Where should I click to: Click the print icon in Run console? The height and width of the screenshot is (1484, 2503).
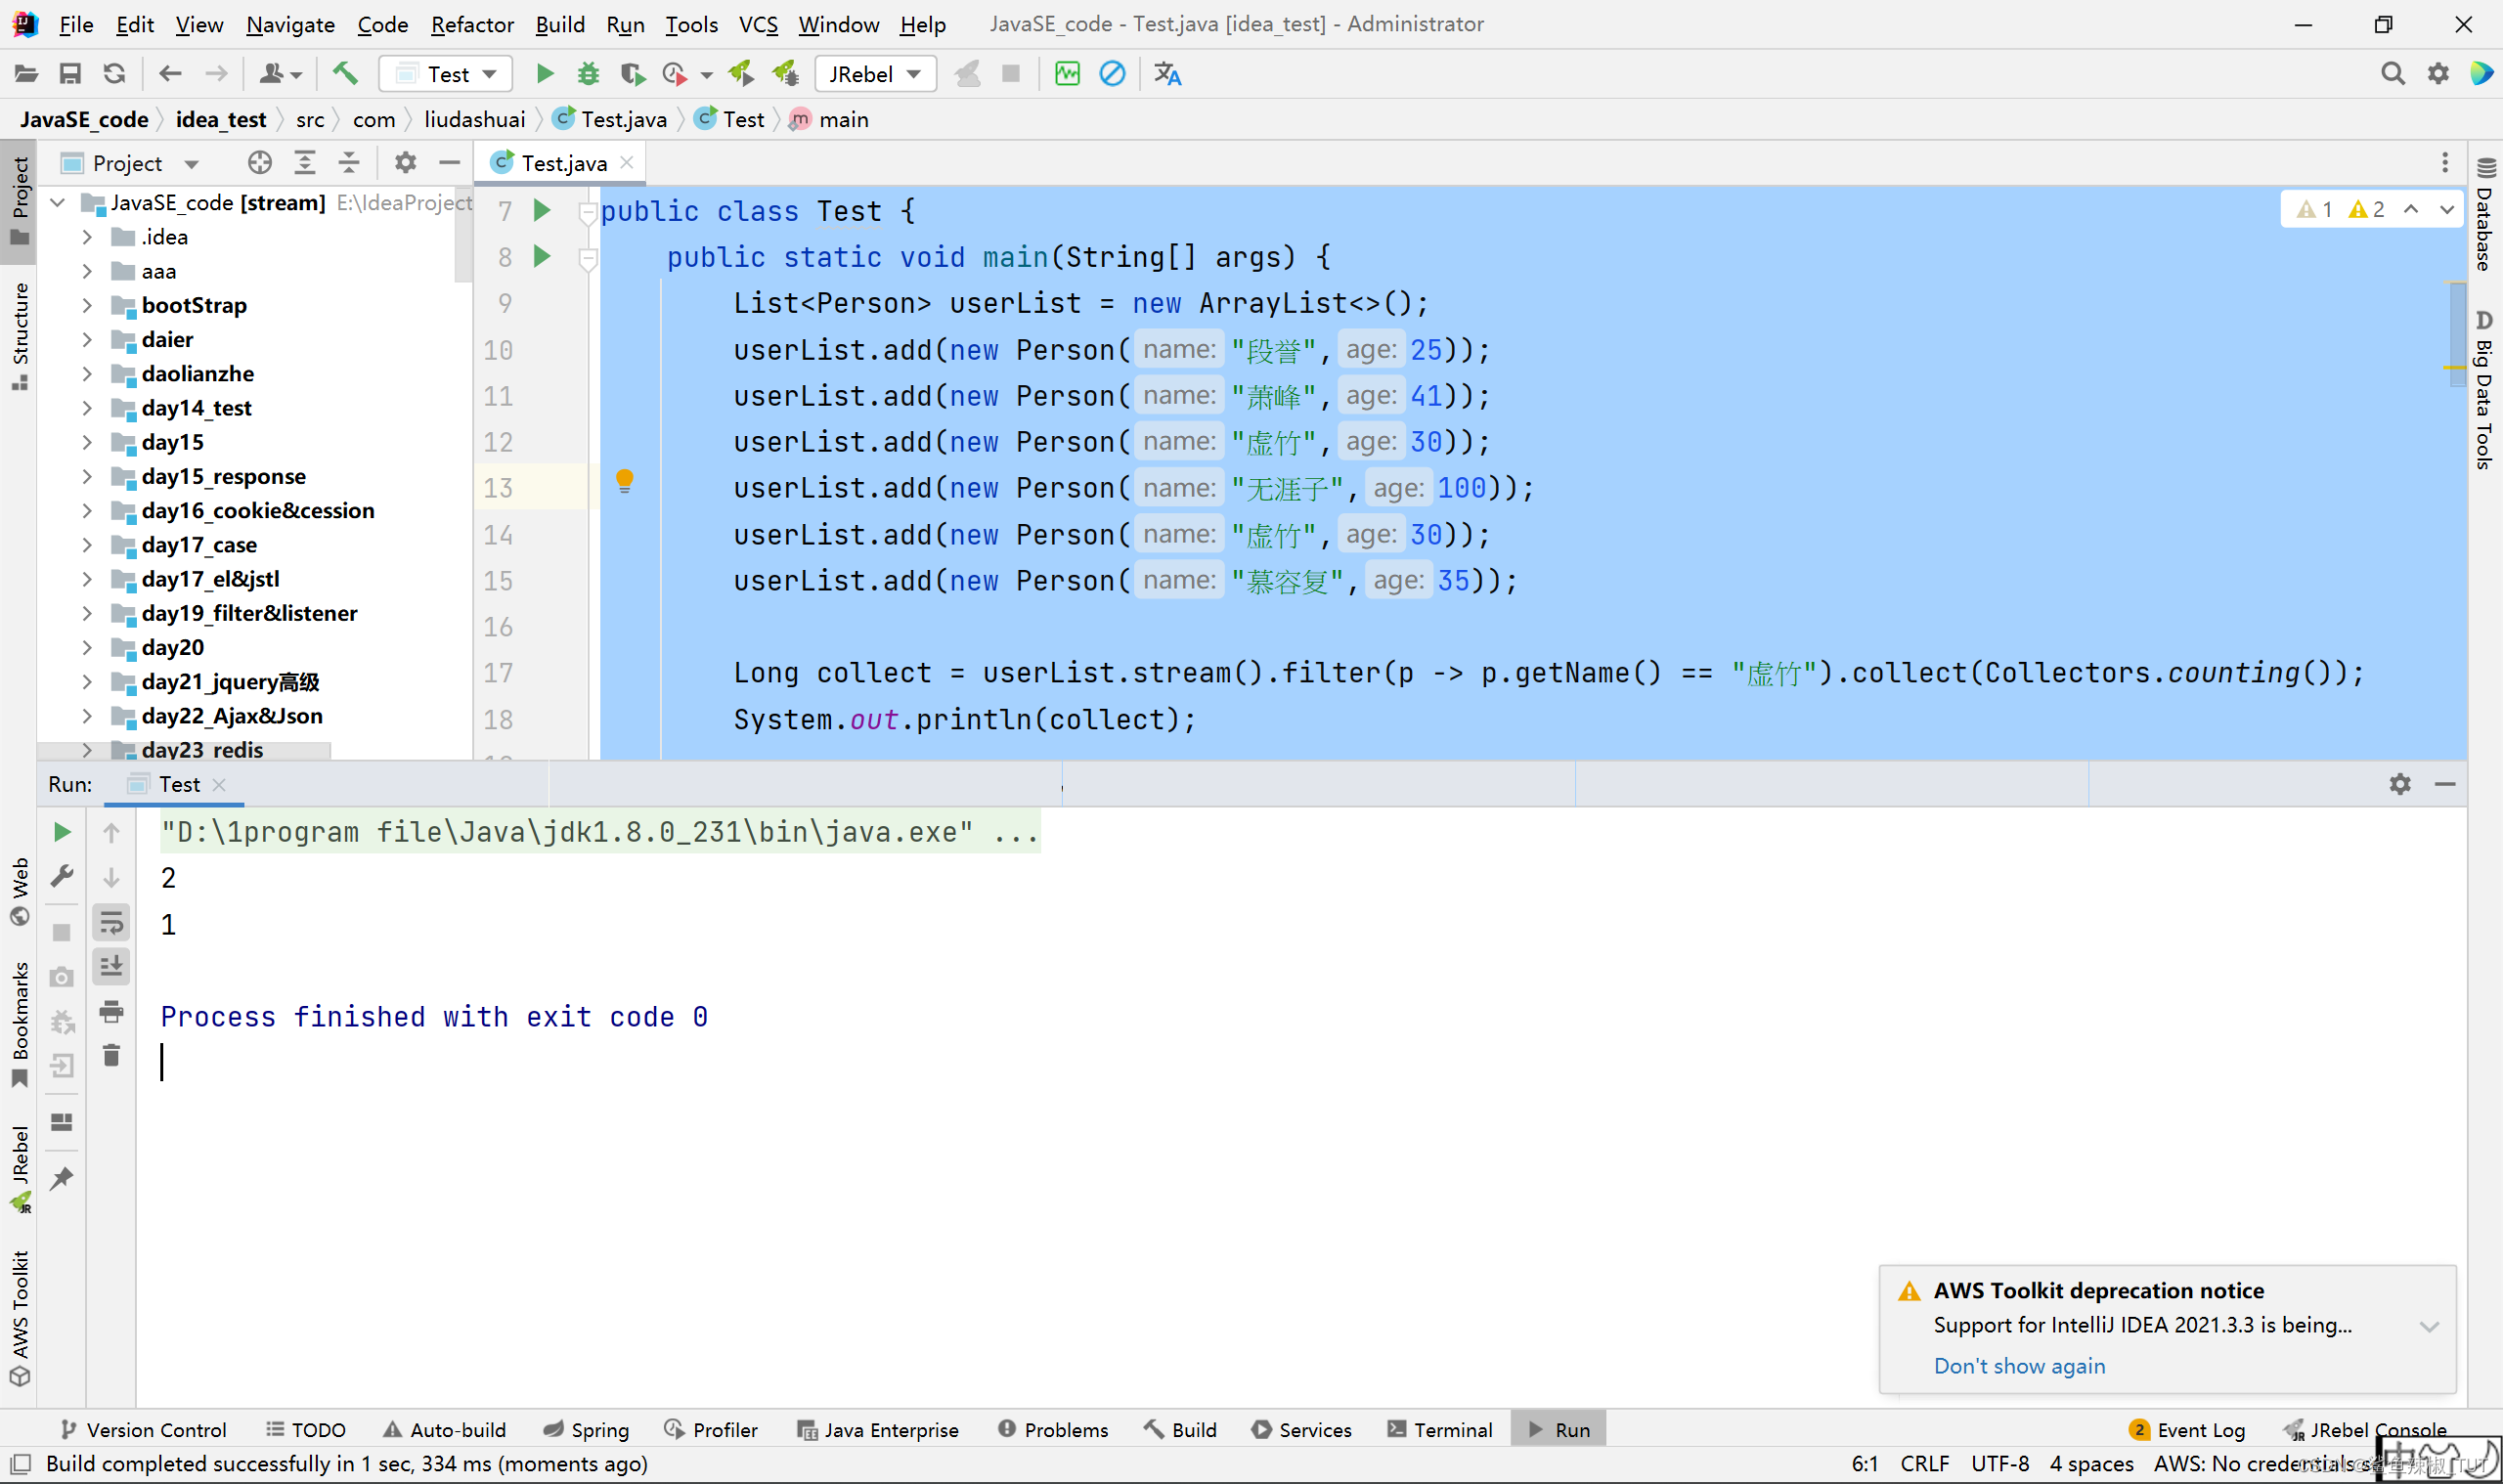click(x=112, y=1012)
